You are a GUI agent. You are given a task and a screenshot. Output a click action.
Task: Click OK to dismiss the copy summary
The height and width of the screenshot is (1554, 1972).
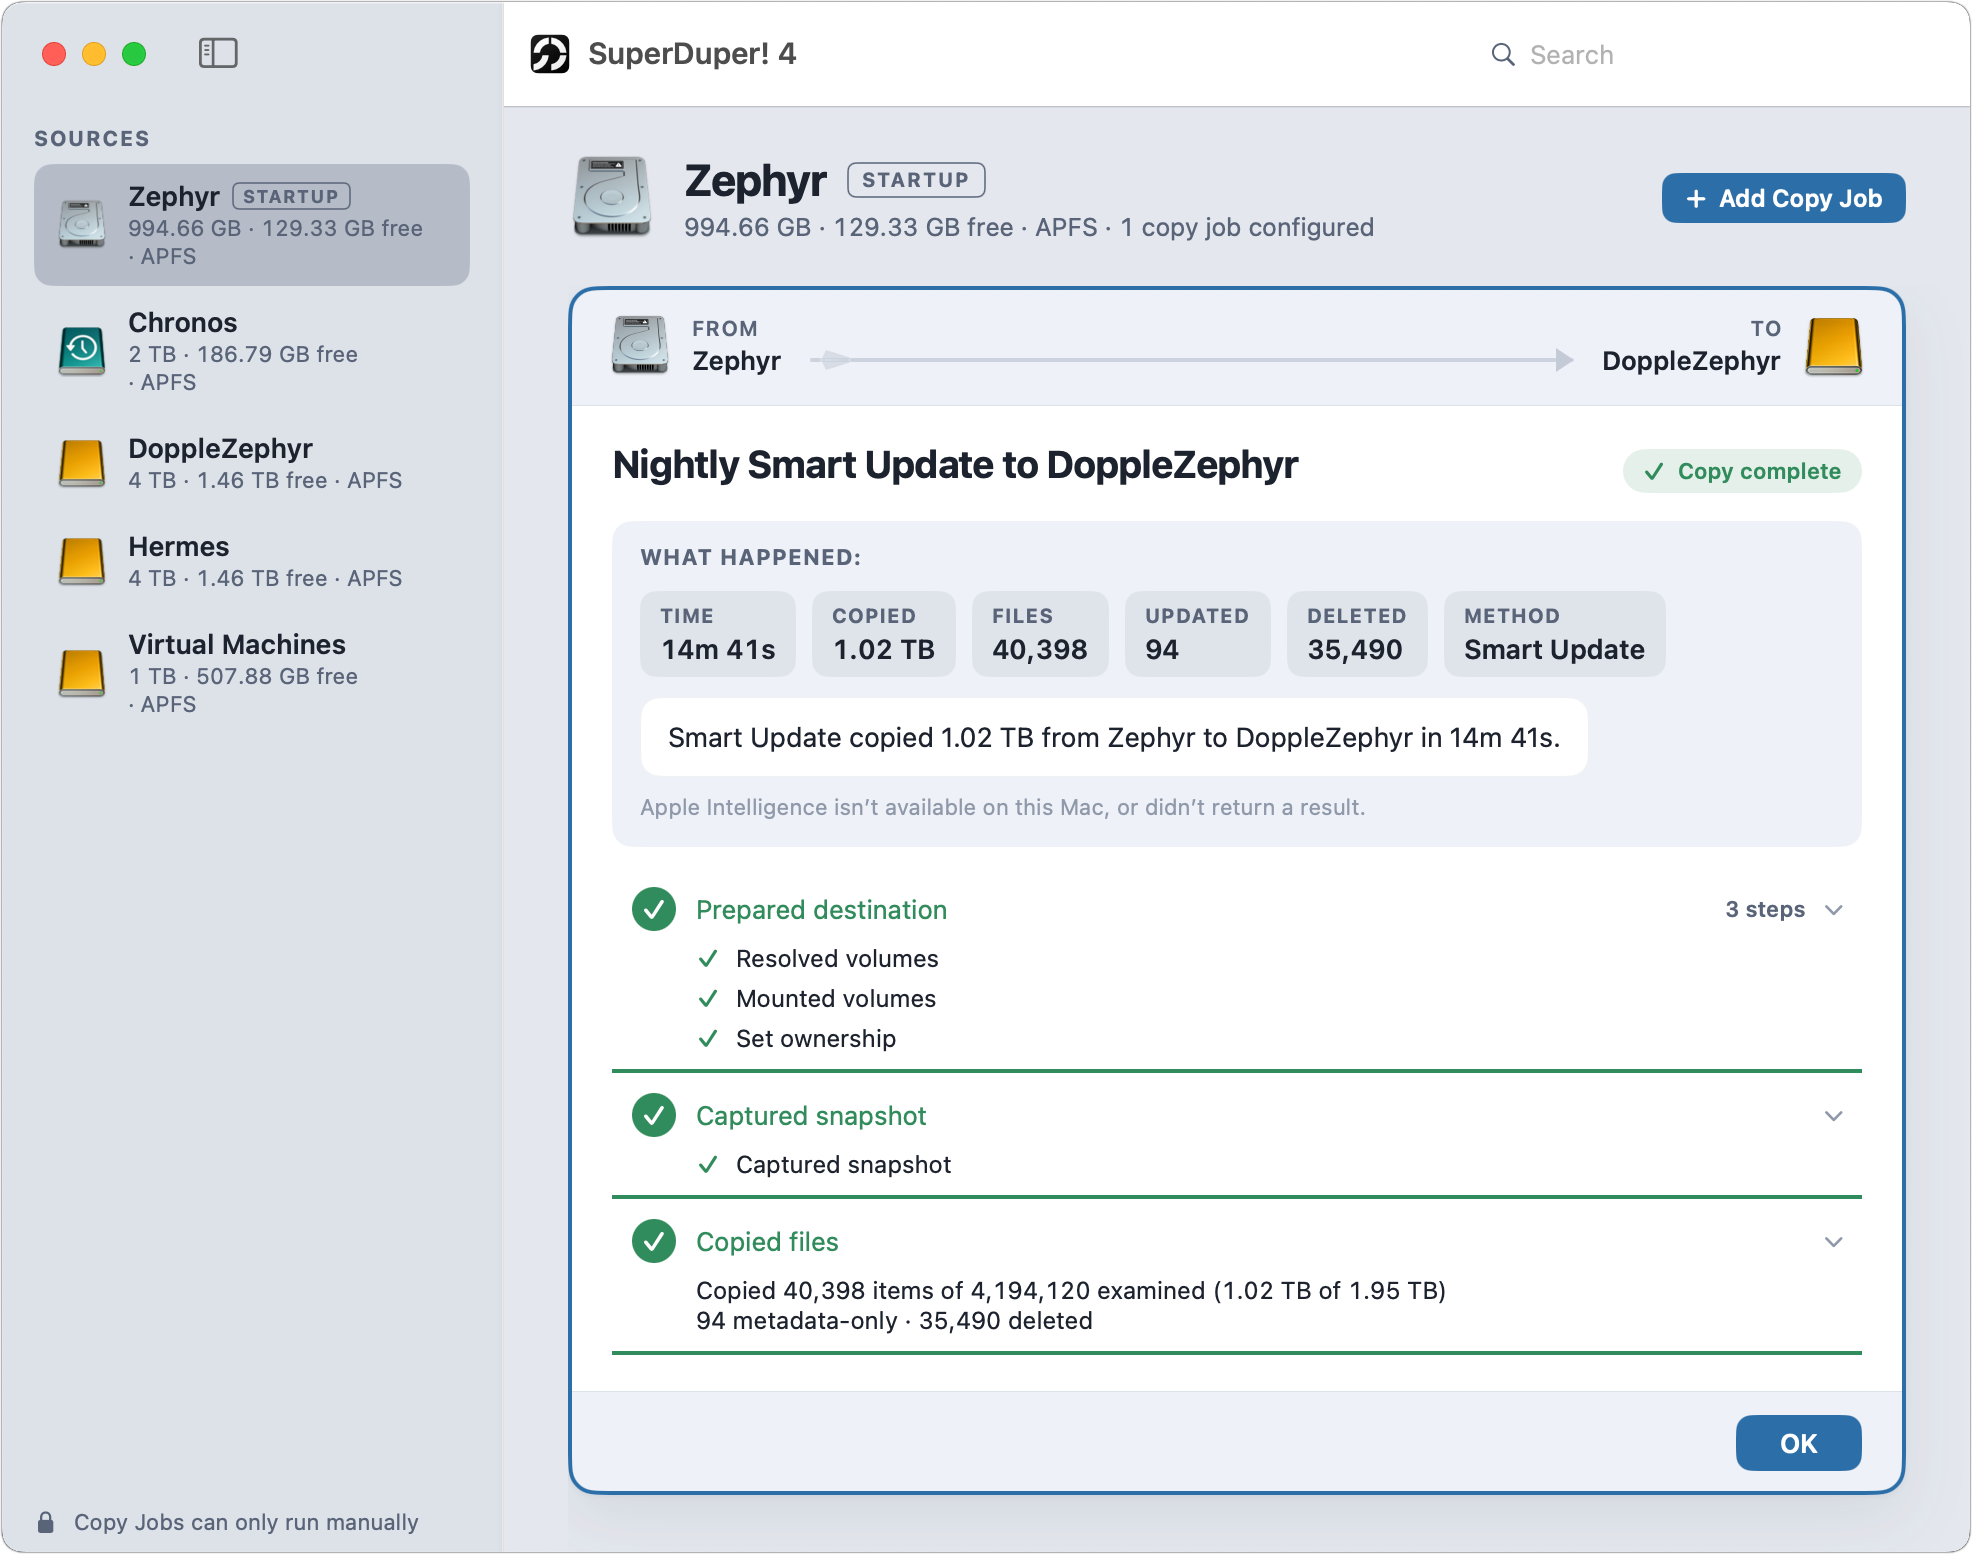click(1798, 1443)
